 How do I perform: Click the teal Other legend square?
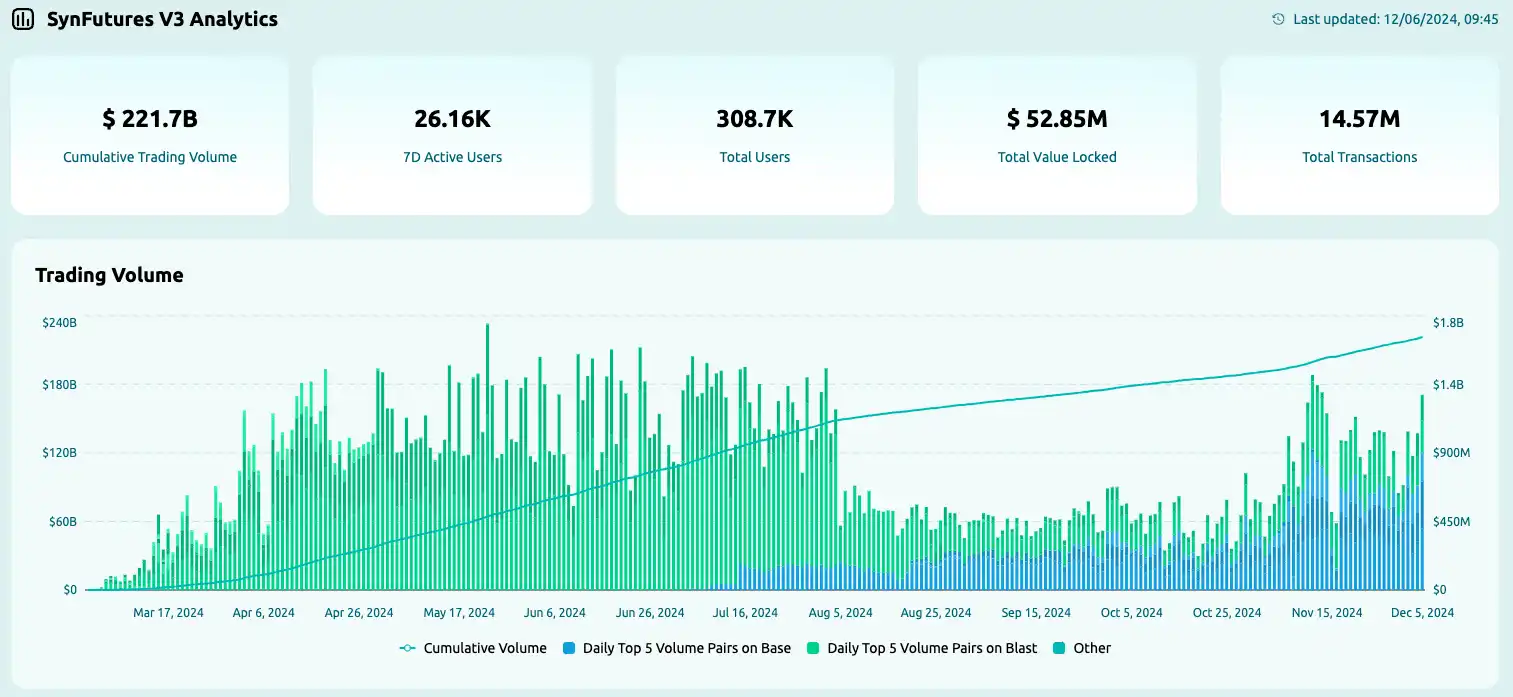pyautogui.click(x=1060, y=648)
